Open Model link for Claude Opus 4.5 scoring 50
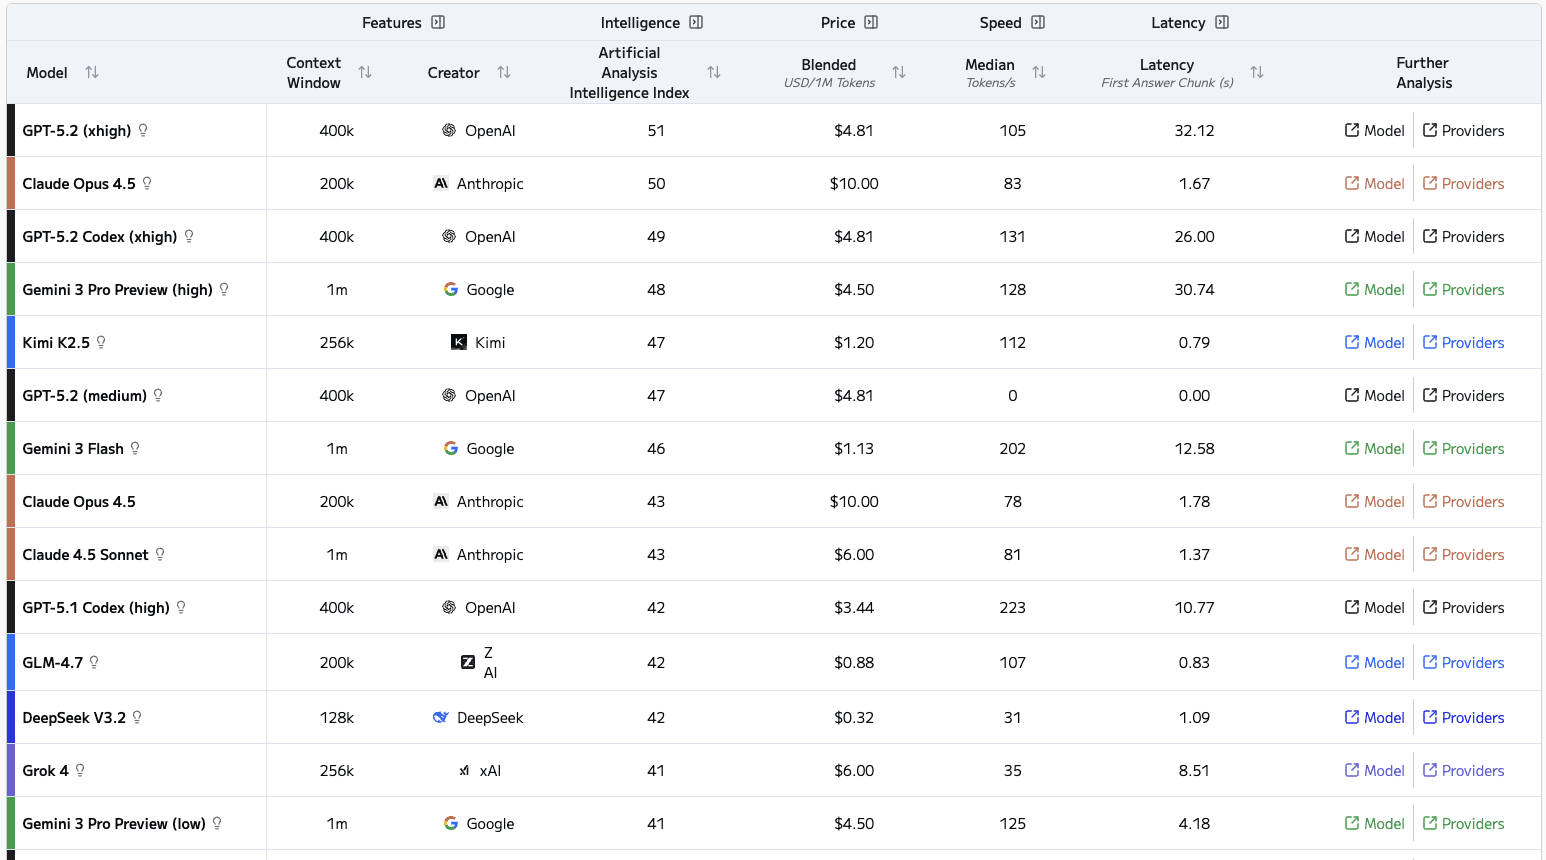Viewport: 1546px width, 860px height. coord(1374,183)
